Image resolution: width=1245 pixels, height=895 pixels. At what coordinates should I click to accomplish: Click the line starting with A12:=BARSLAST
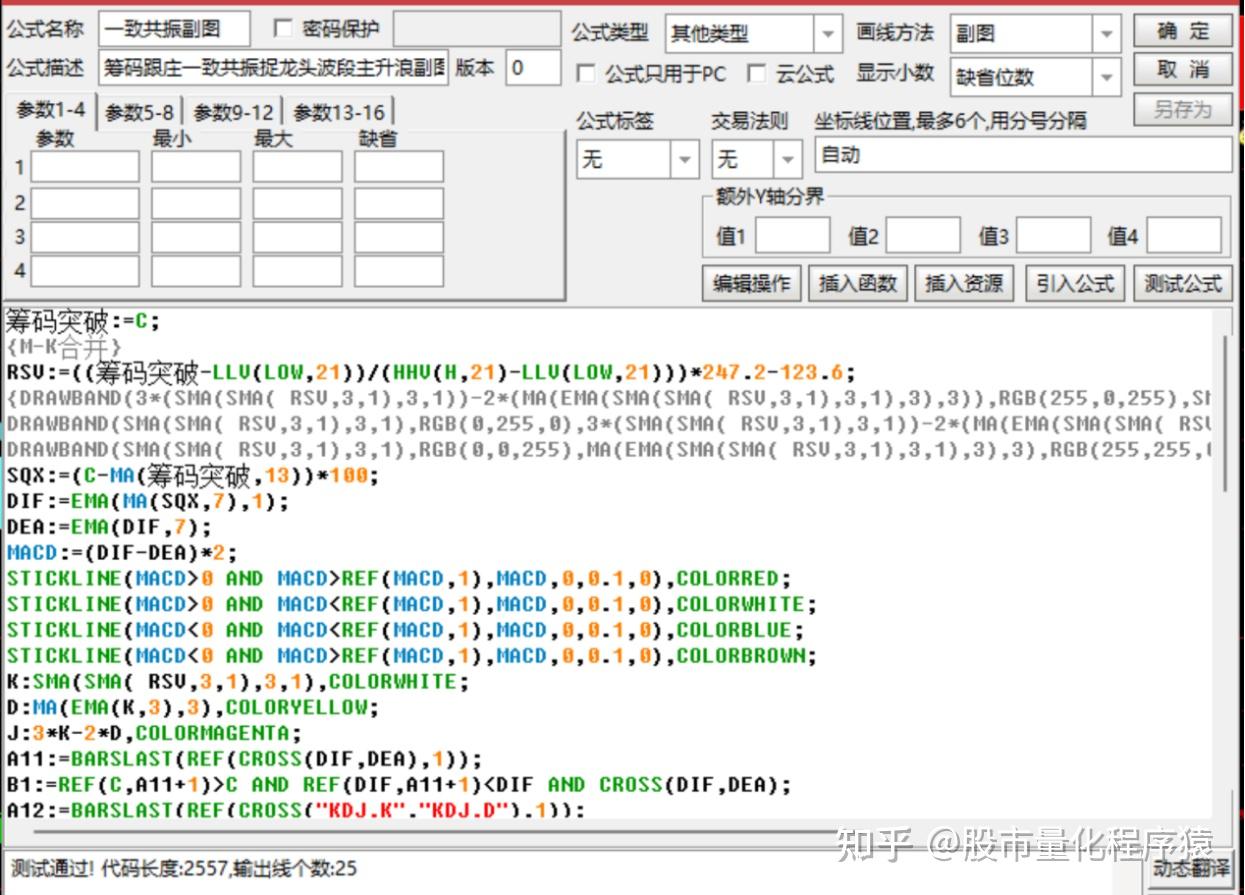click(x=296, y=808)
